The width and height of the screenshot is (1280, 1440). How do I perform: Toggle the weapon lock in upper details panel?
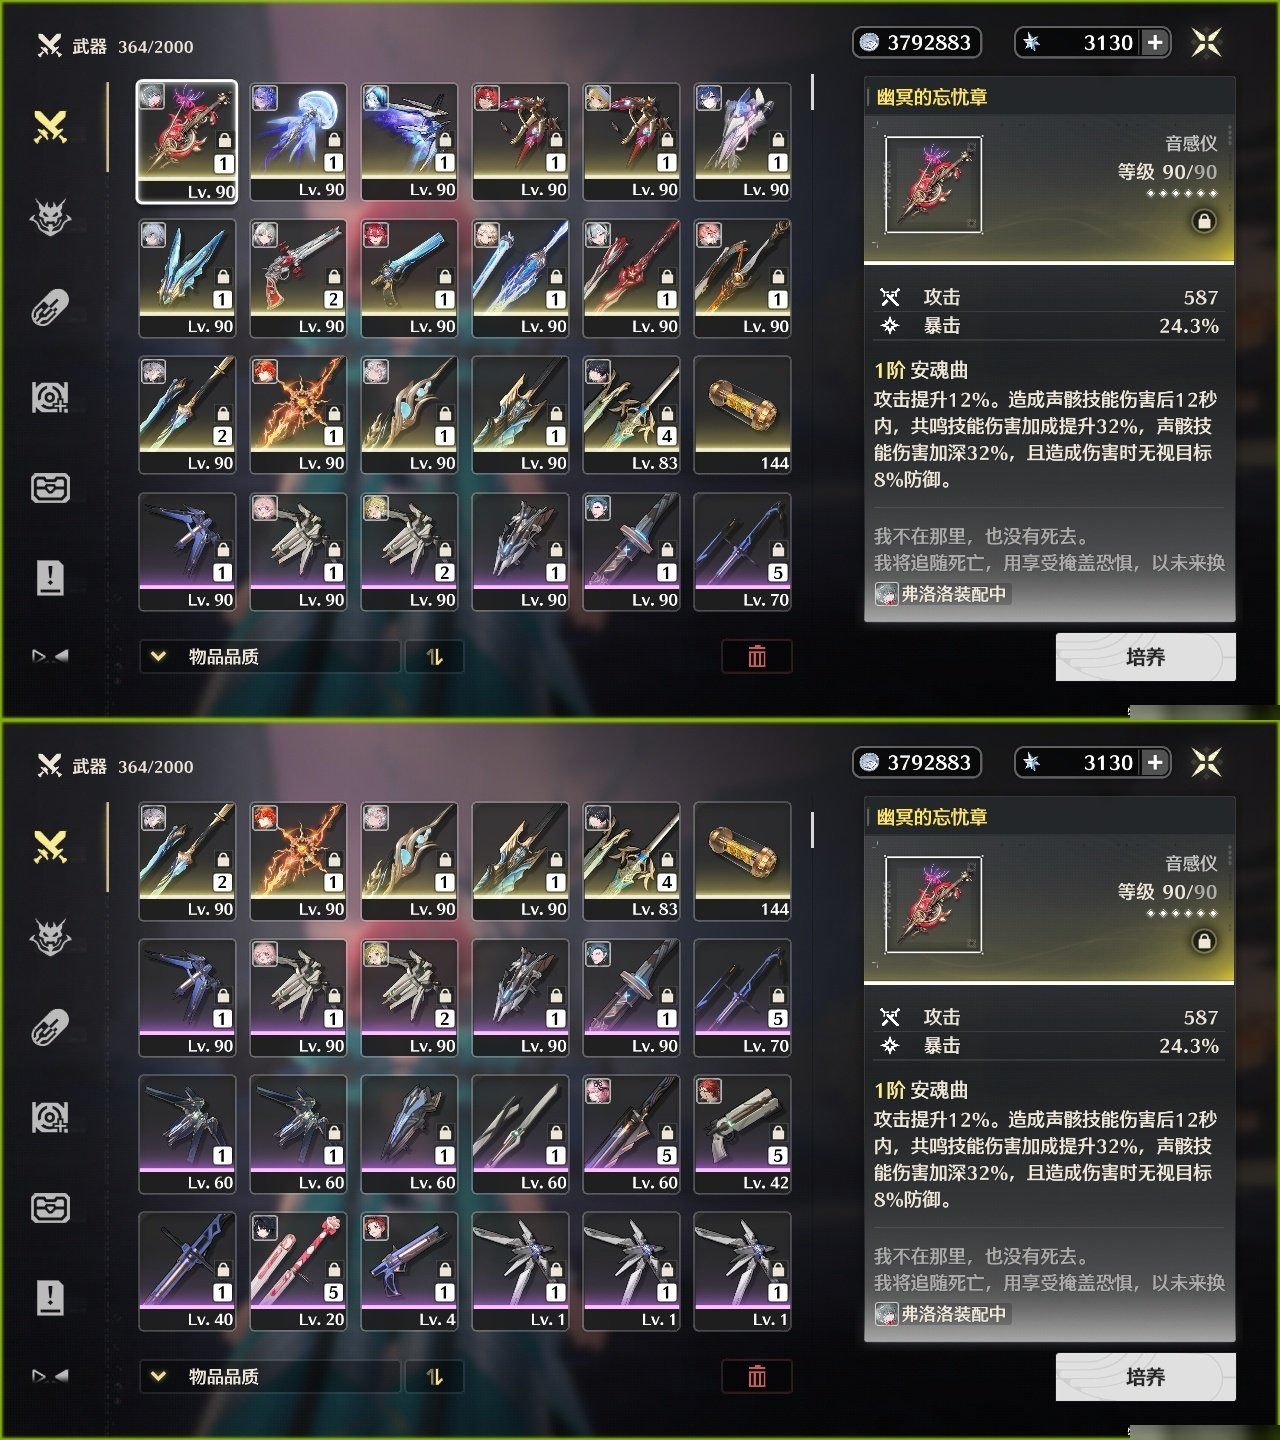click(x=1204, y=221)
